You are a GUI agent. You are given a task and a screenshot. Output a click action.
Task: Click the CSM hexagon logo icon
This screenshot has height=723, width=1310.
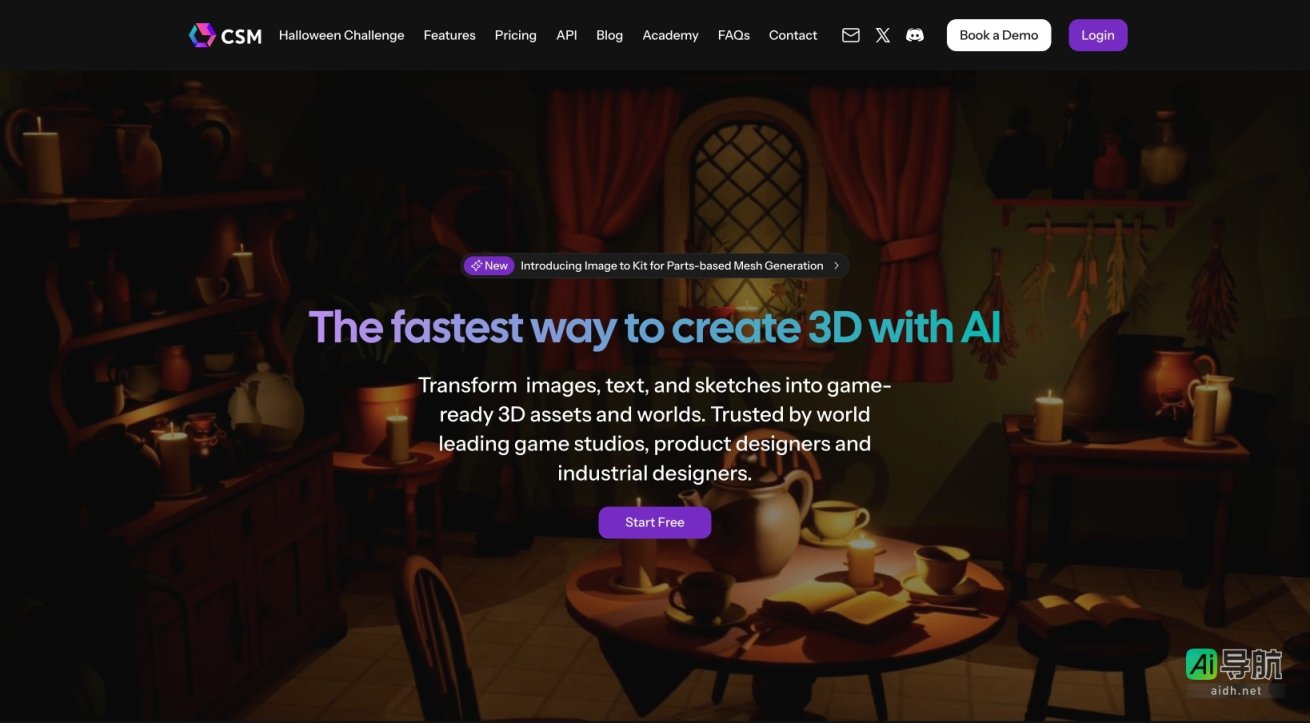coord(202,35)
